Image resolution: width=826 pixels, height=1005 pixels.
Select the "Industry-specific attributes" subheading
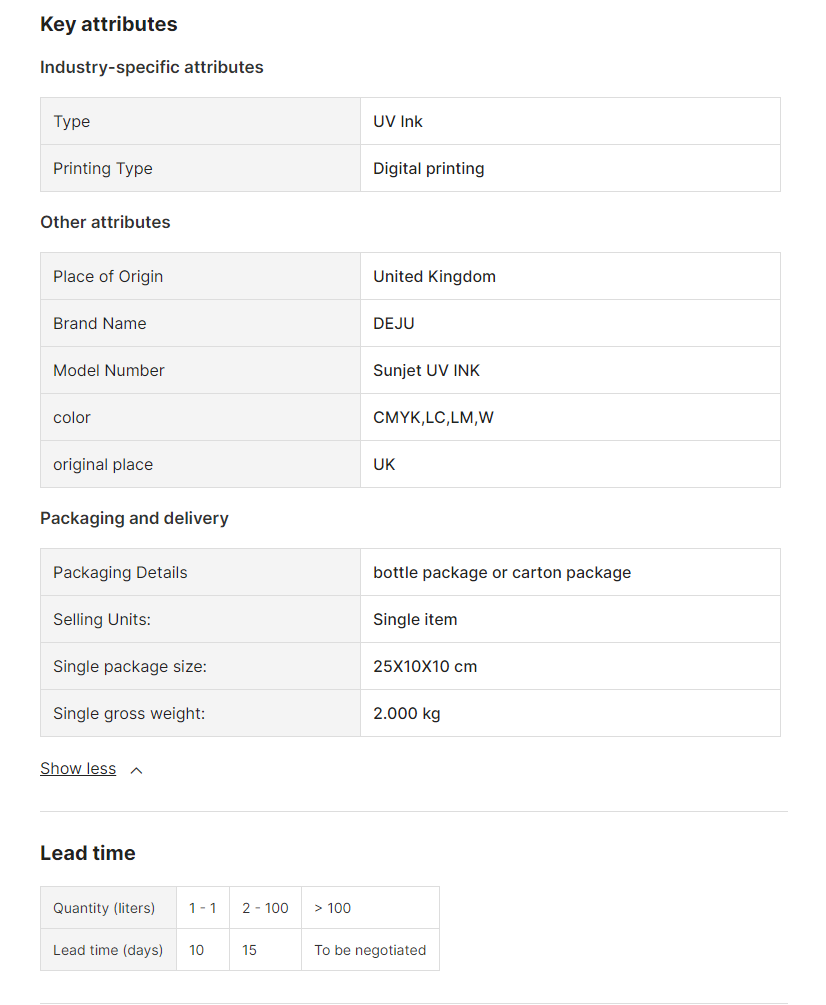(152, 67)
